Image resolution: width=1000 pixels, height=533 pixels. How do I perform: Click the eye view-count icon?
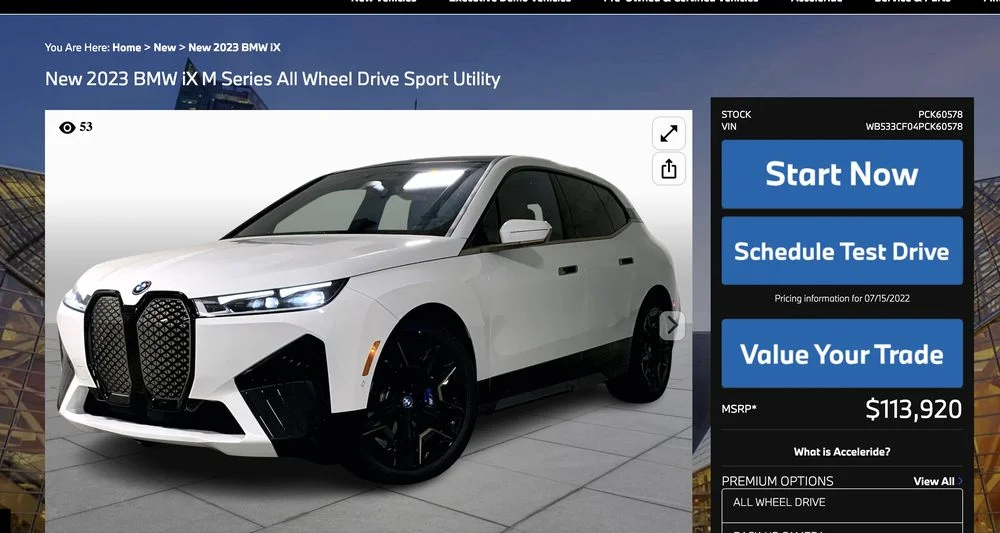tap(67, 128)
